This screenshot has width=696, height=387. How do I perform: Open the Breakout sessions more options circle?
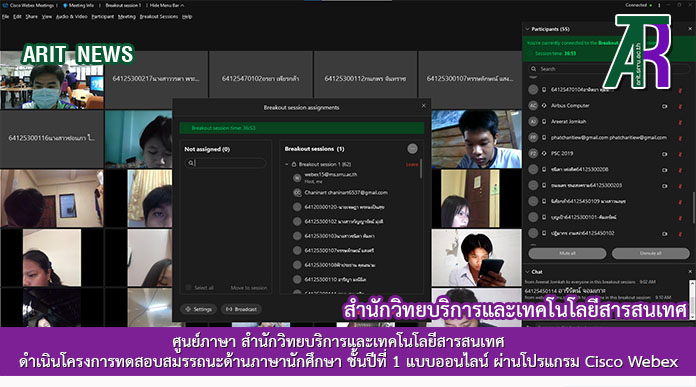point(412,149)
